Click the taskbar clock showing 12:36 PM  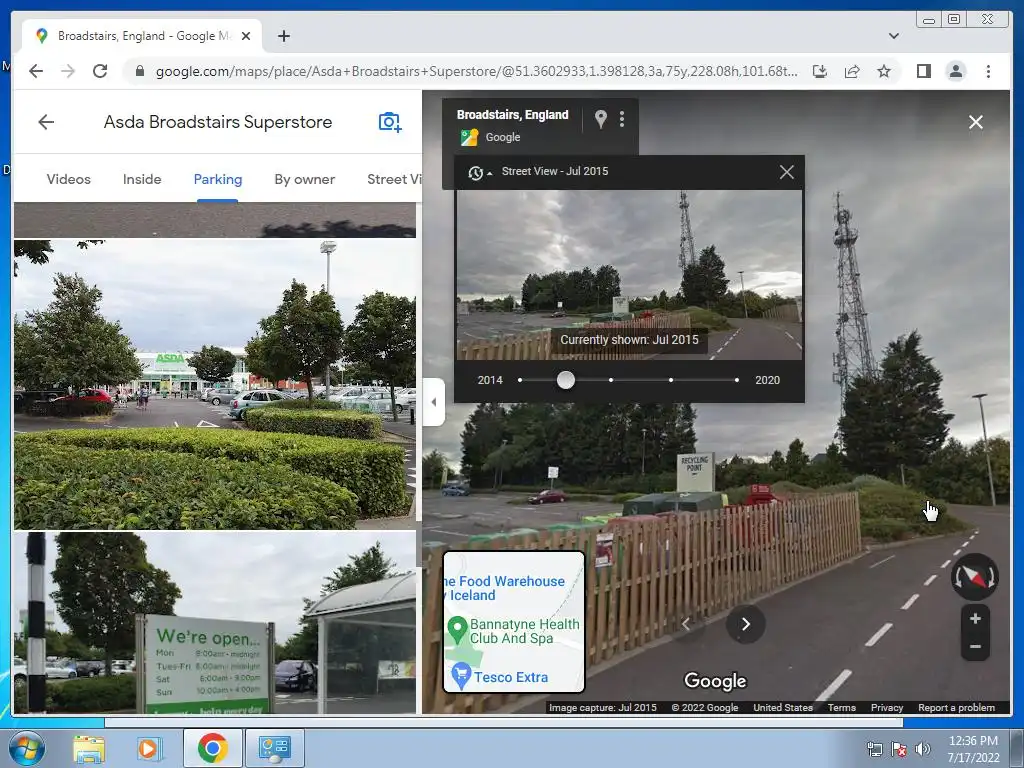click(973, 748)
